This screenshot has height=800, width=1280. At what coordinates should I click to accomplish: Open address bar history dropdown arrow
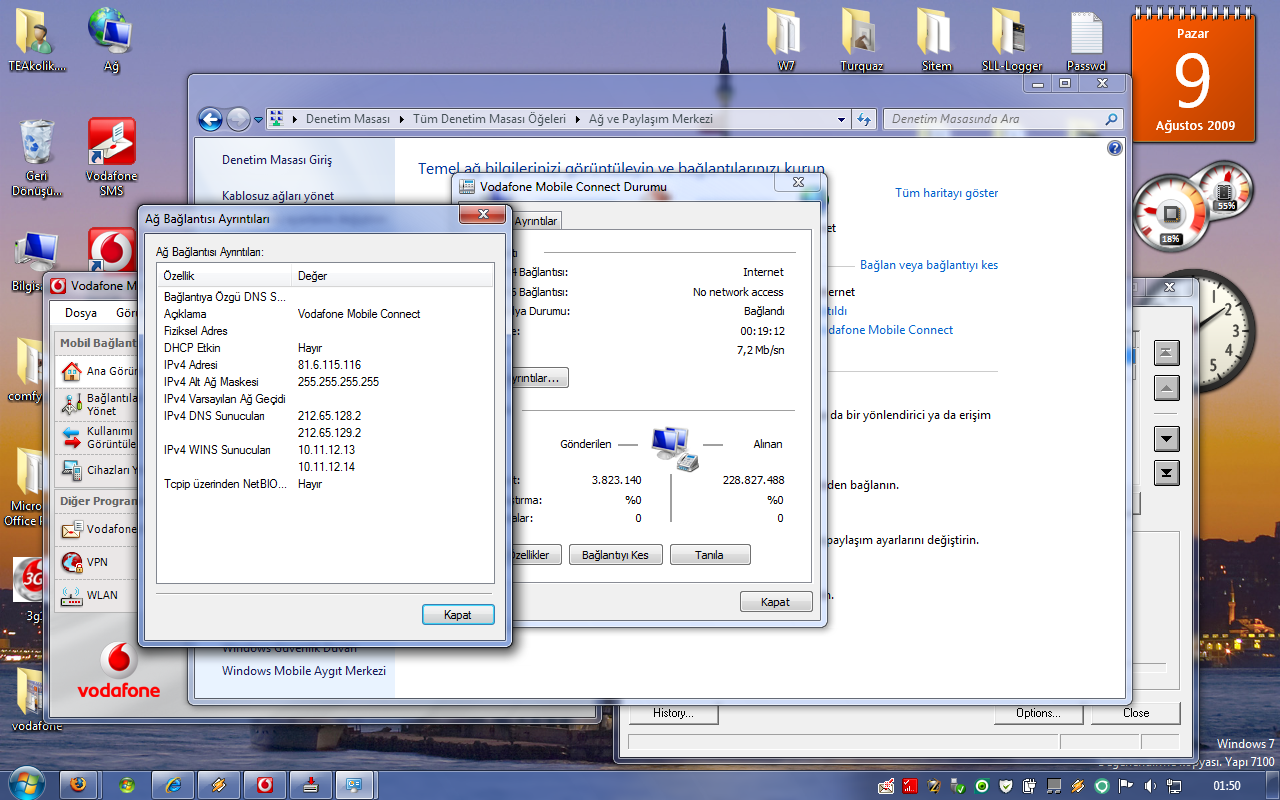pos(841,119)
